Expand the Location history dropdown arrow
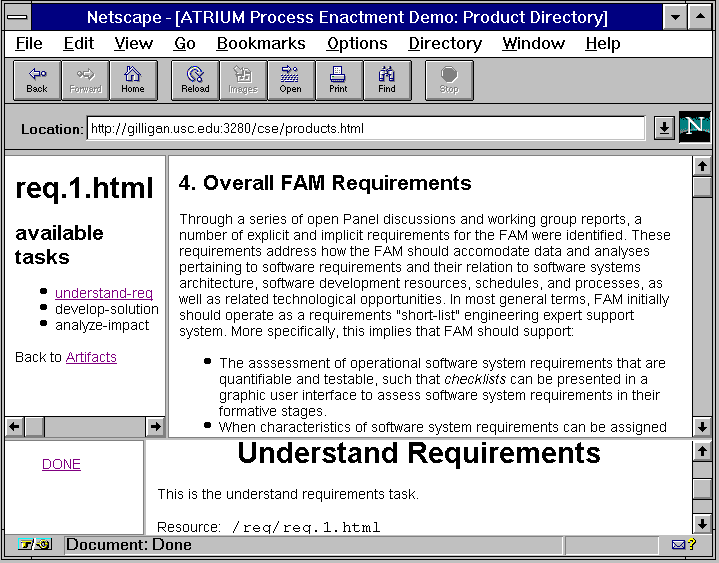 tap(663, 128)
